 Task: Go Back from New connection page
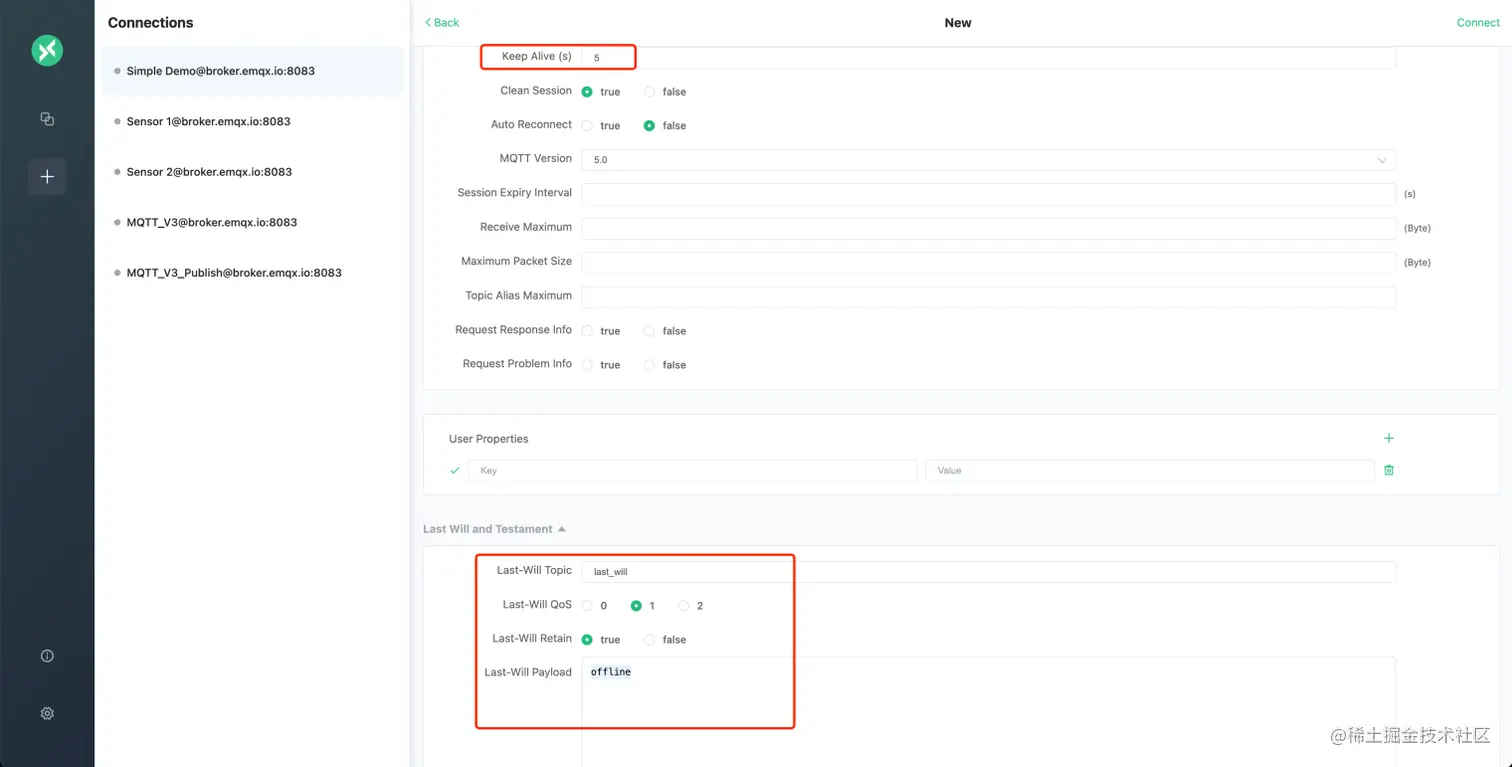tap(442, 23)
